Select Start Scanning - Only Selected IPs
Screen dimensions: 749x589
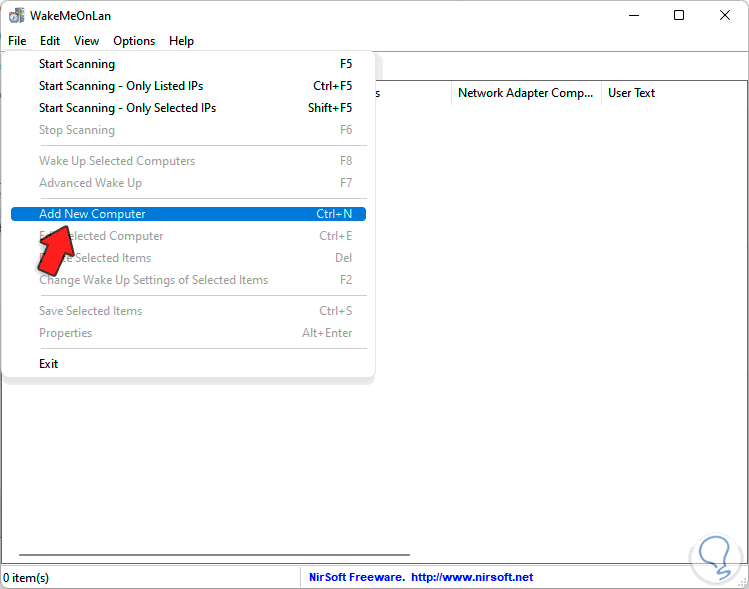(x=188, y=108)
